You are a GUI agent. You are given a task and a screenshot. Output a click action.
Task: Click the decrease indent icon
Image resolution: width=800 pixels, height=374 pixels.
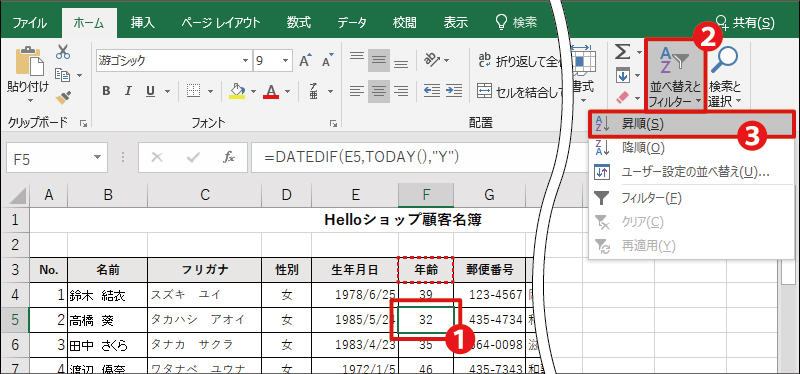432,91
